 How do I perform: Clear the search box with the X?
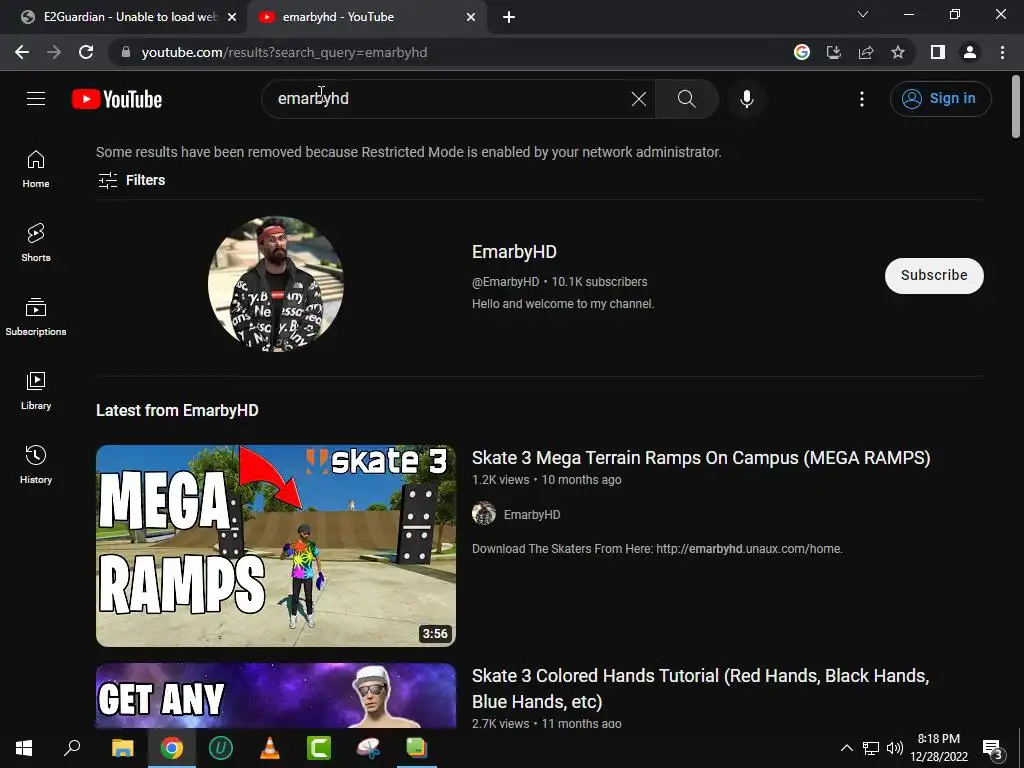639,99
